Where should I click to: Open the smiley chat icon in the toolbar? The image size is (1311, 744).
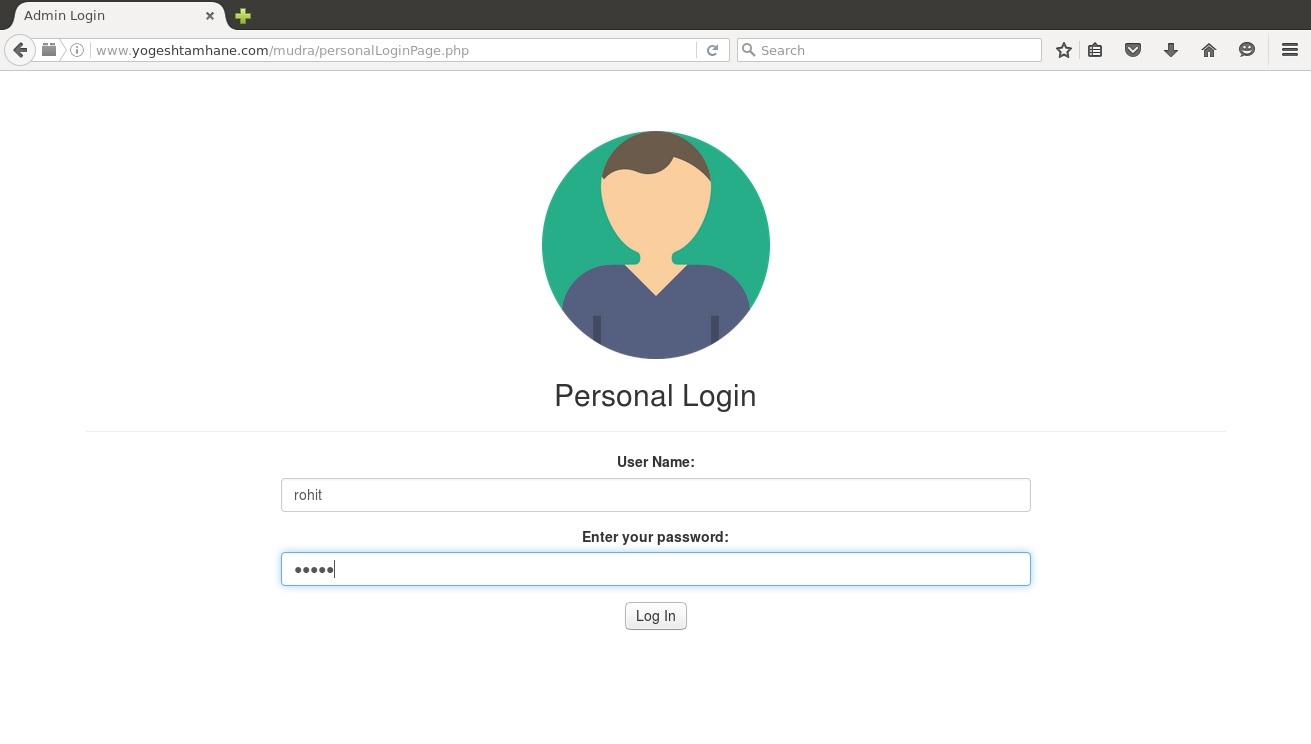[1247, 50]
